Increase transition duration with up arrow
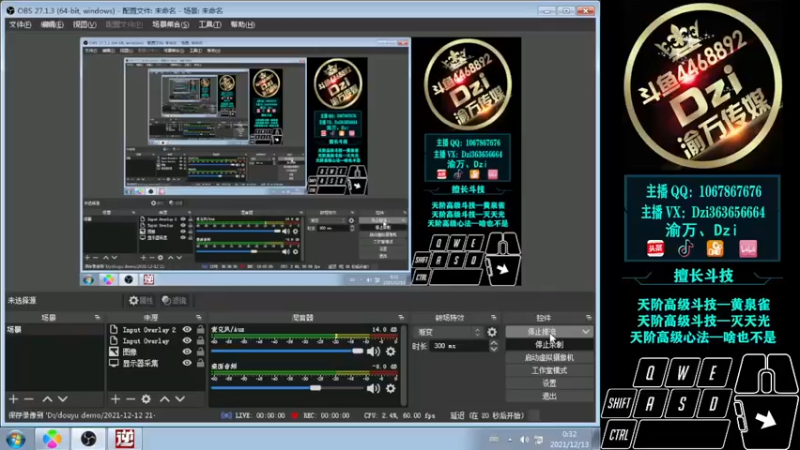 coord(493,343)
